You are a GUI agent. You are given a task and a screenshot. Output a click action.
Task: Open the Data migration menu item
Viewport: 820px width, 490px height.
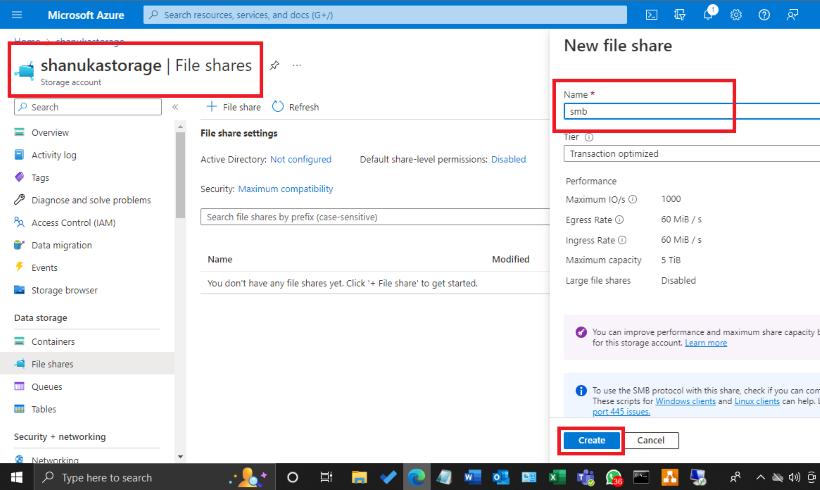pos(61,245)
